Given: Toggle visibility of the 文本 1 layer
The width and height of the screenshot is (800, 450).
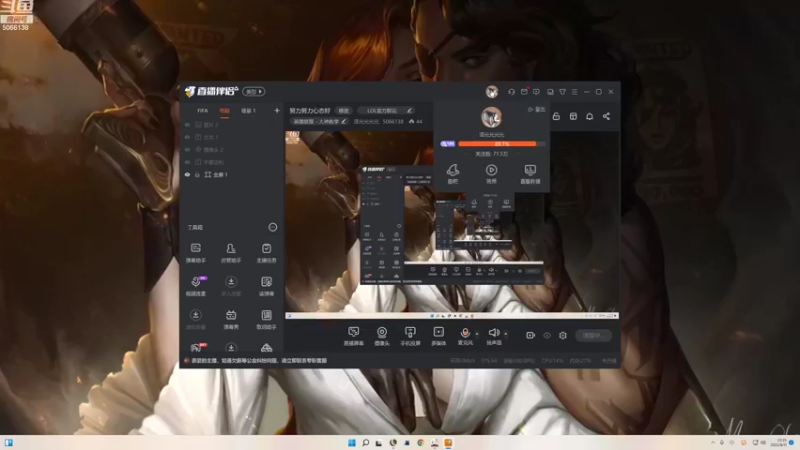Looking at the screenshot, I should point(187,137).
